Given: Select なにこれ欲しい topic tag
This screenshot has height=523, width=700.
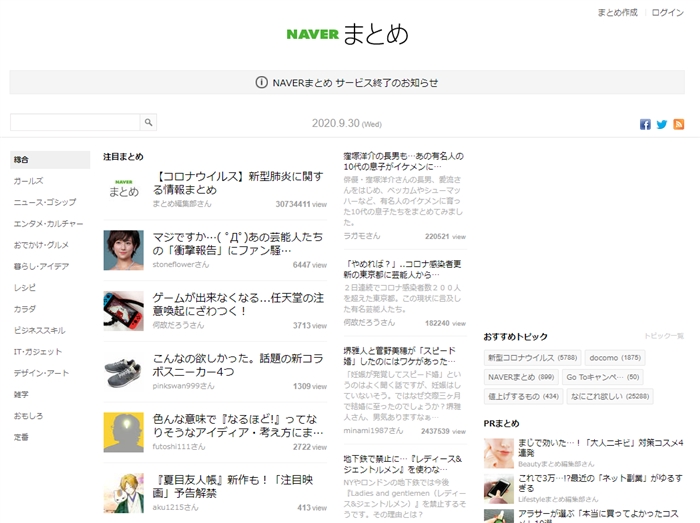Looking at the screenshot, I should [610, 396].
